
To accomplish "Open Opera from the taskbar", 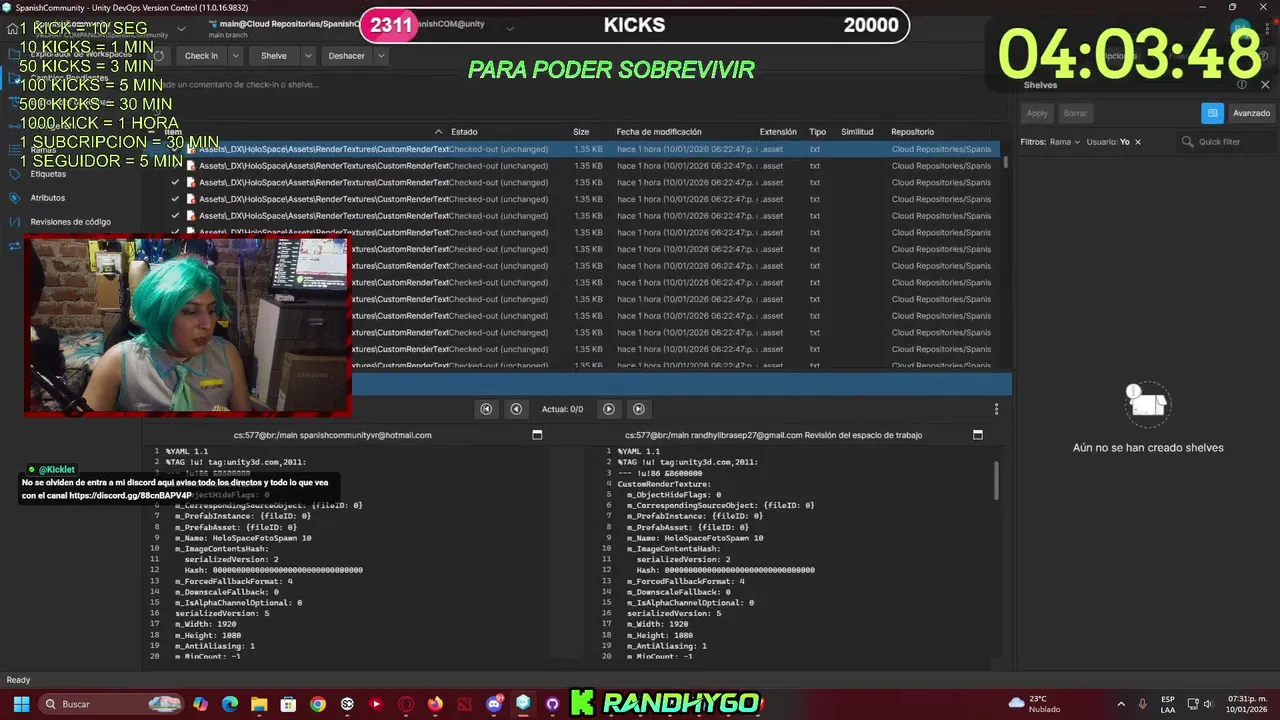I will (406, 704).
